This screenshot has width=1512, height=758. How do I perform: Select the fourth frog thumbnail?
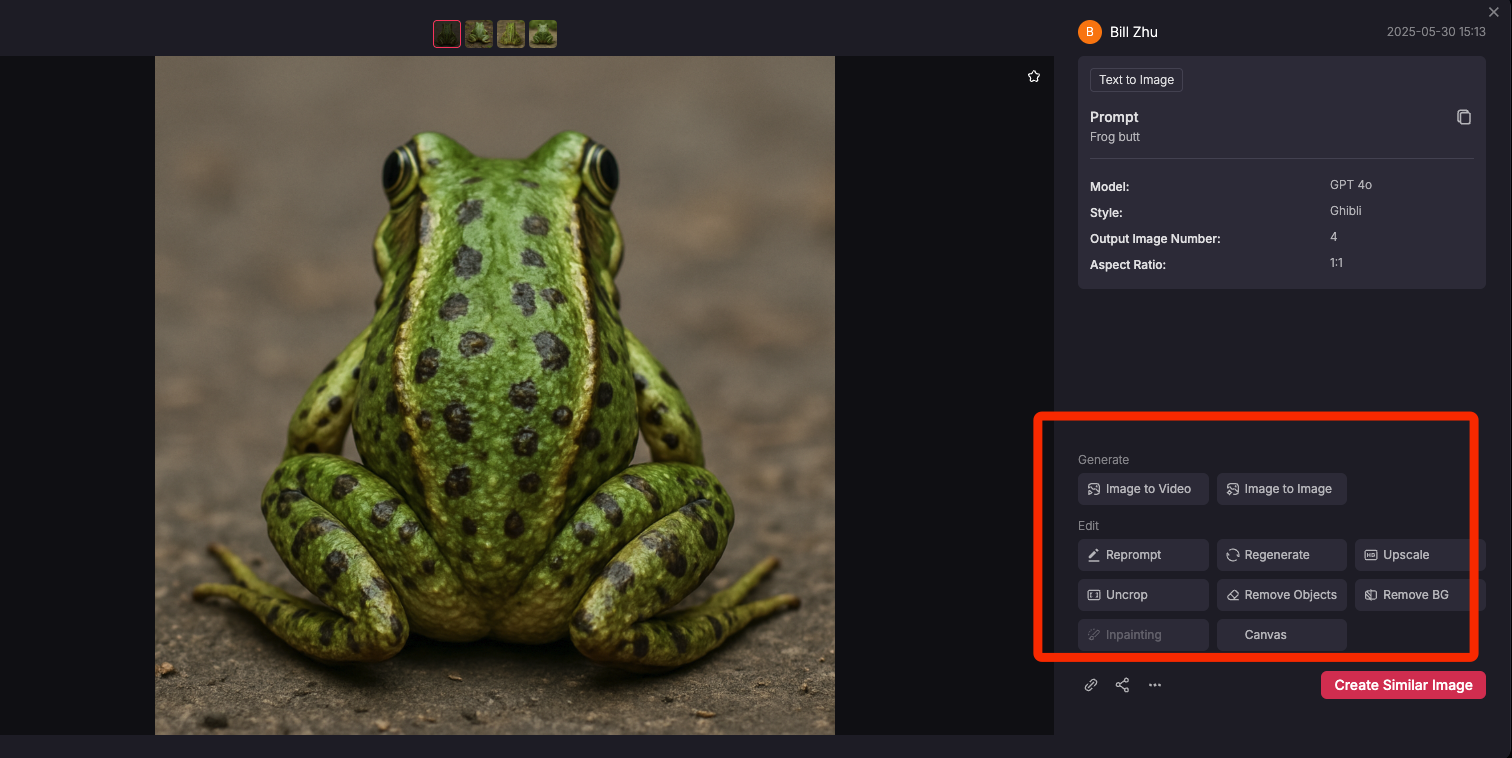[543, 34]
